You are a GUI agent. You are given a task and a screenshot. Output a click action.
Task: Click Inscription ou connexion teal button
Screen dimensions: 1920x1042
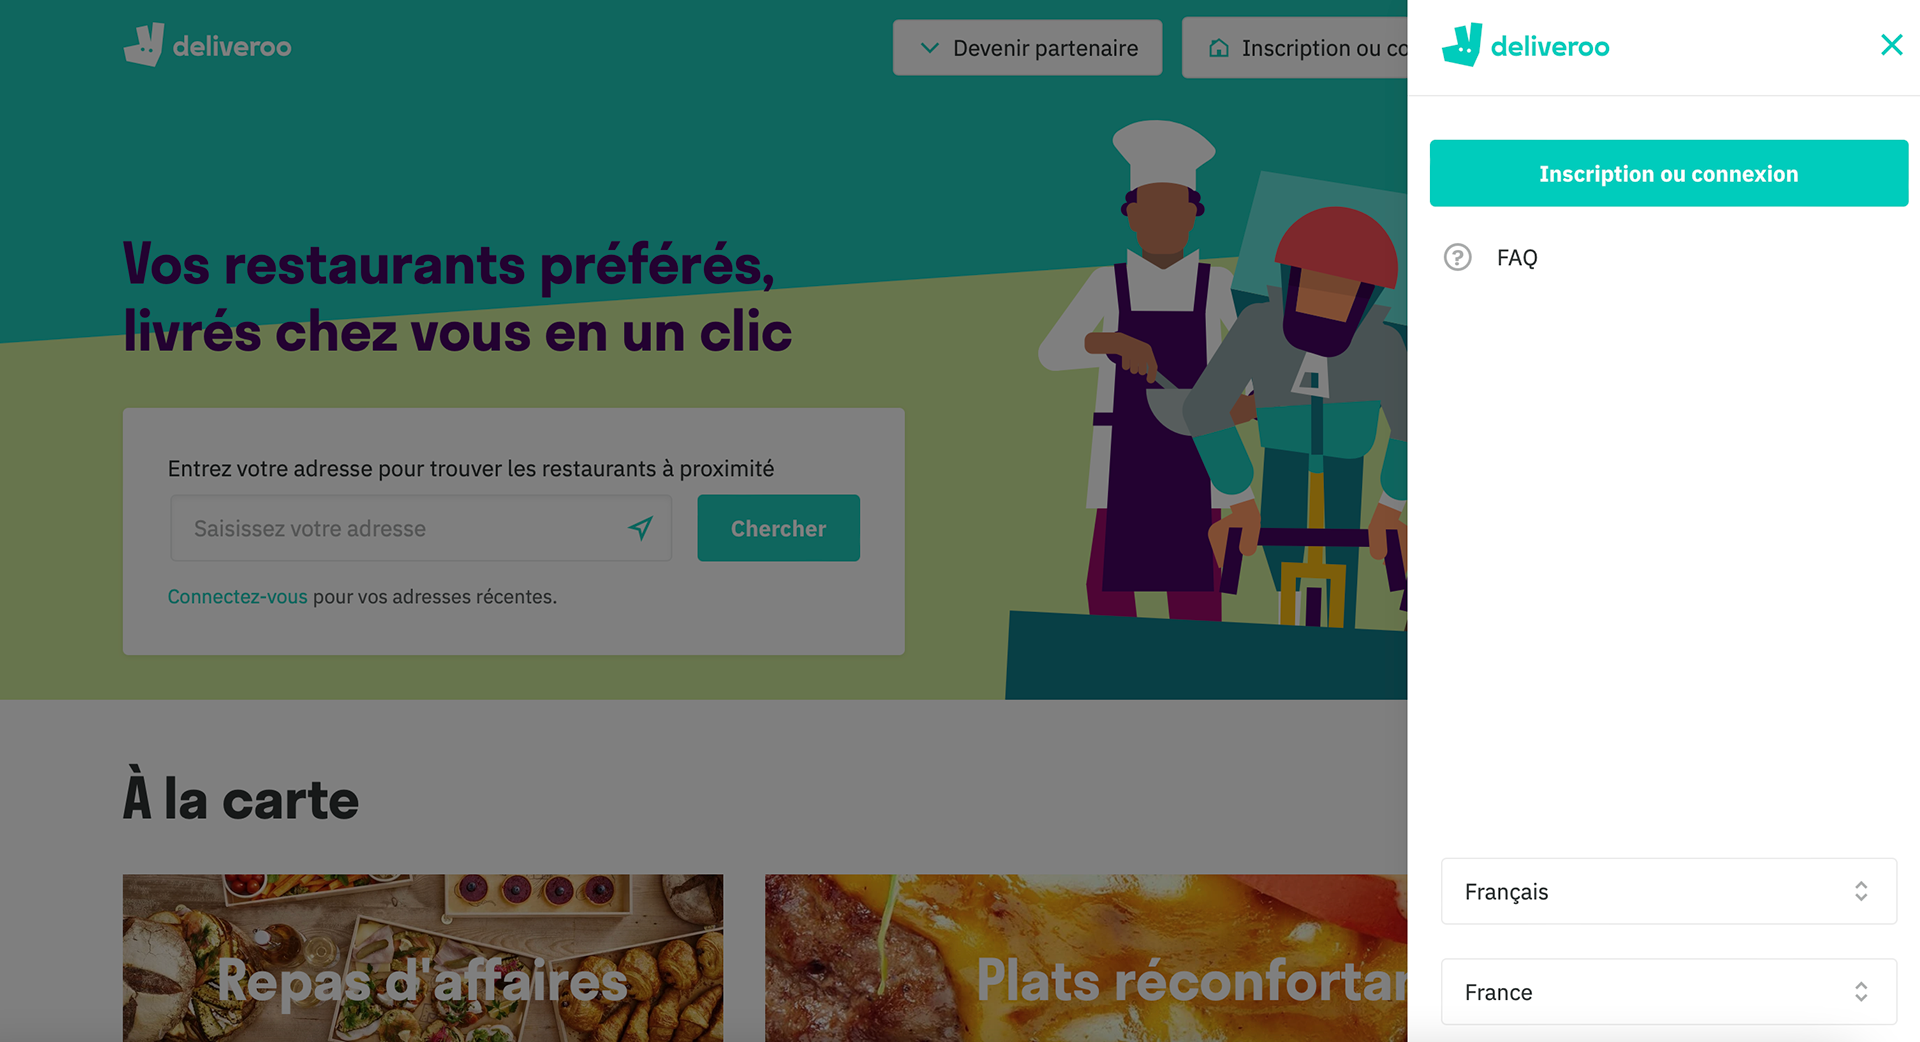coord(1668,173)
